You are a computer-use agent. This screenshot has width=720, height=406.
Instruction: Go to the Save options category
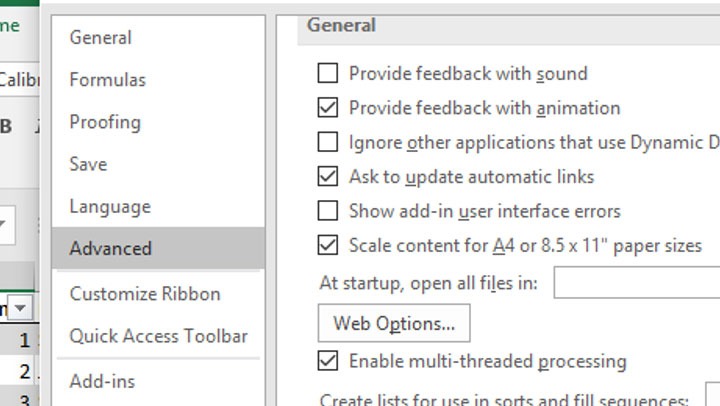click(x=88, y=164)
